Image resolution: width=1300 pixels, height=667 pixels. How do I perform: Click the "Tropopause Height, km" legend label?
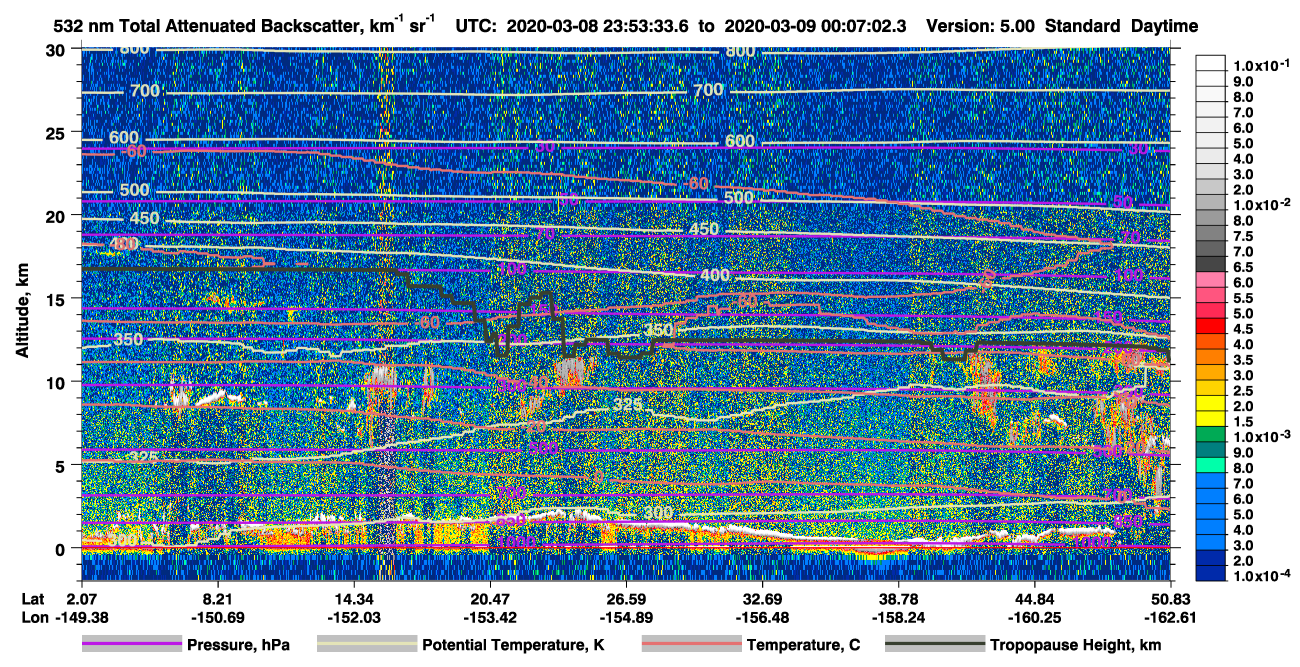(1076, 645)
